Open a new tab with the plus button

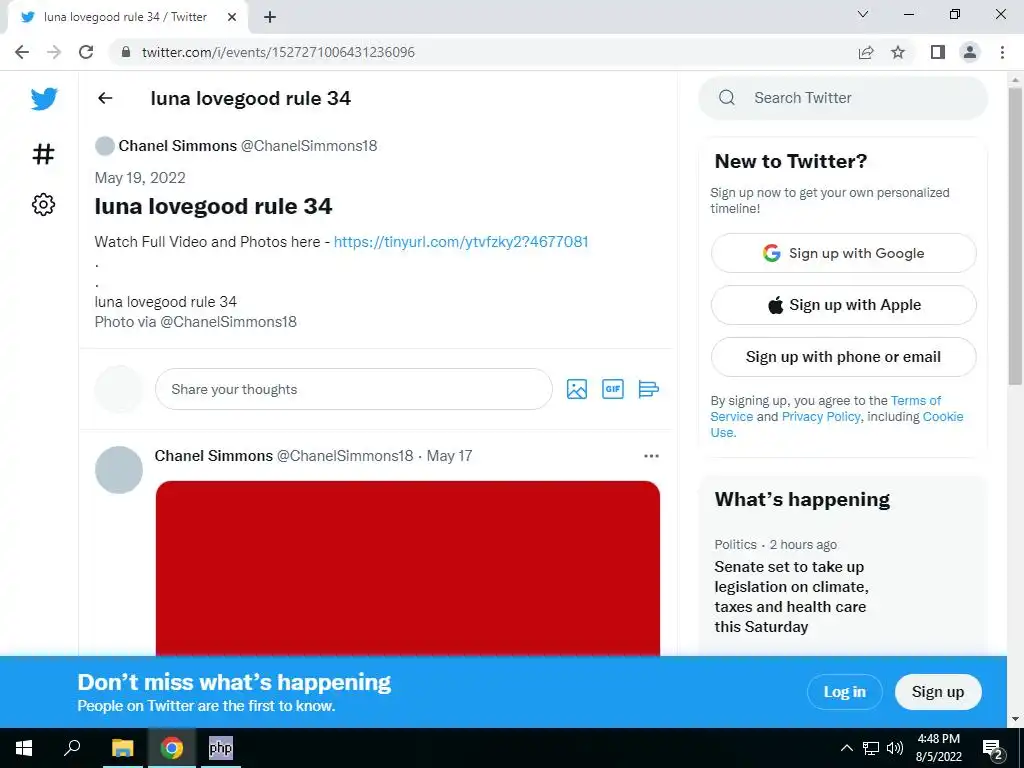270,17
